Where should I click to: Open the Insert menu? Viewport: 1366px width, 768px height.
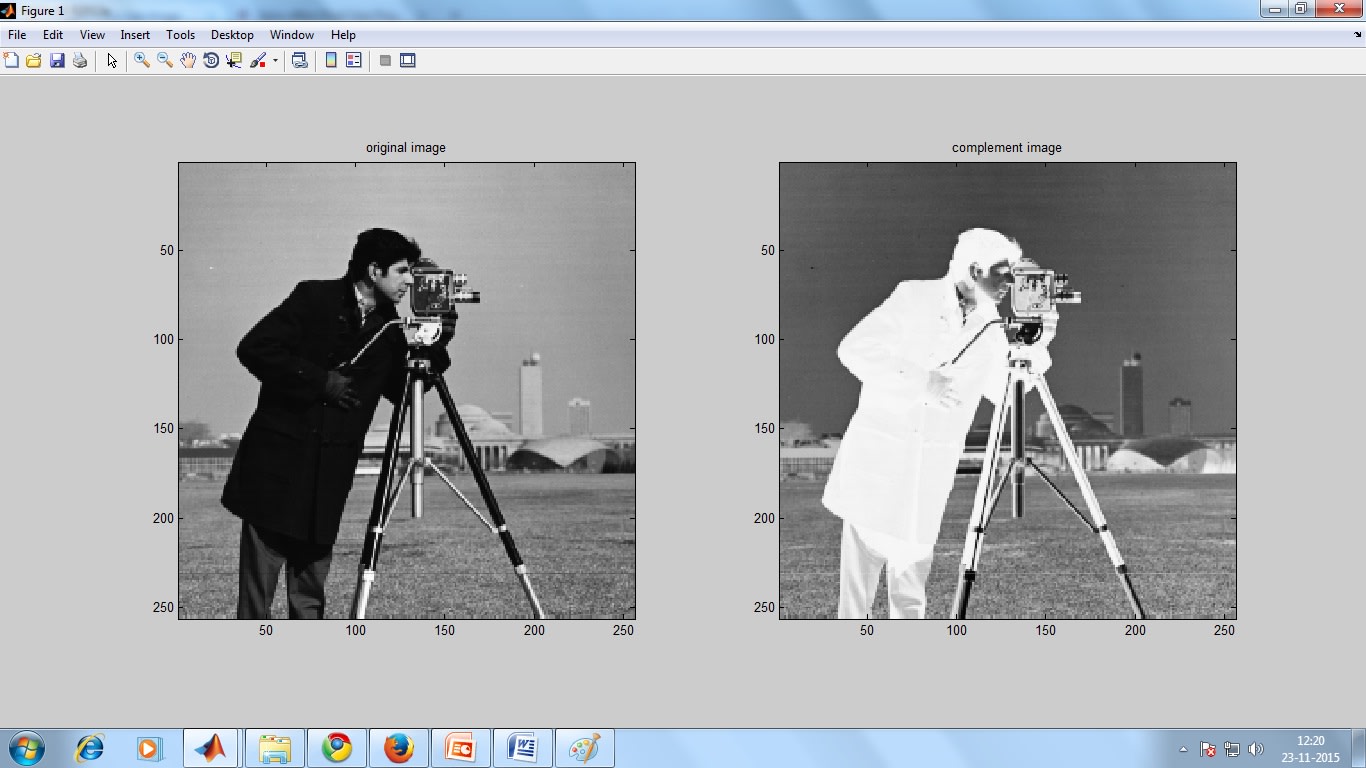(135, 35)
